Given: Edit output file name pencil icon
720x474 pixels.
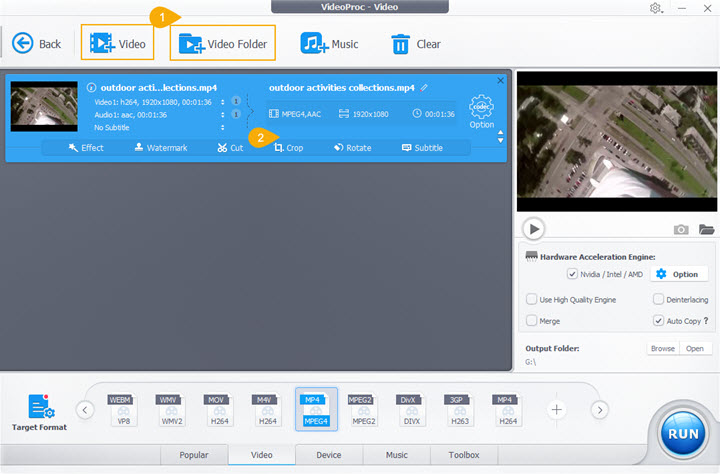Looking at the screenshot, I should [x=424, y=87].
